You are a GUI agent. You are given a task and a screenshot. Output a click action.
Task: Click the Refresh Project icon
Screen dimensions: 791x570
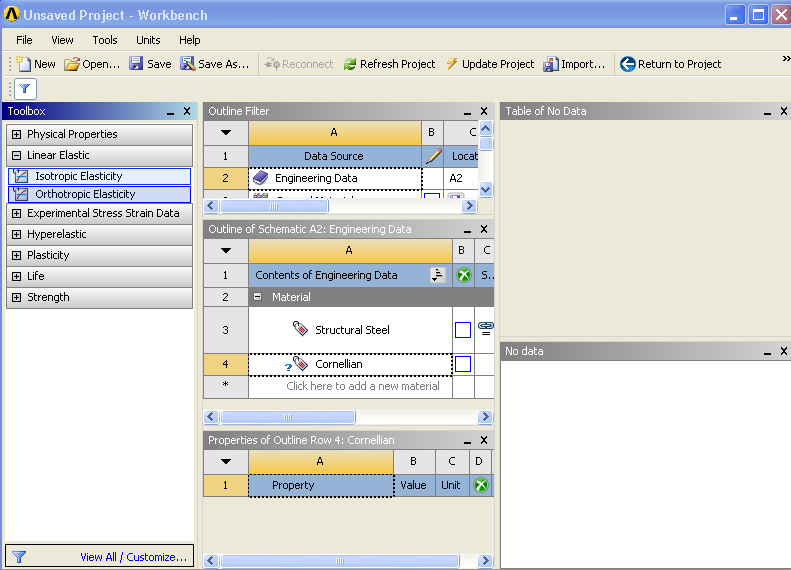point(350,64)
